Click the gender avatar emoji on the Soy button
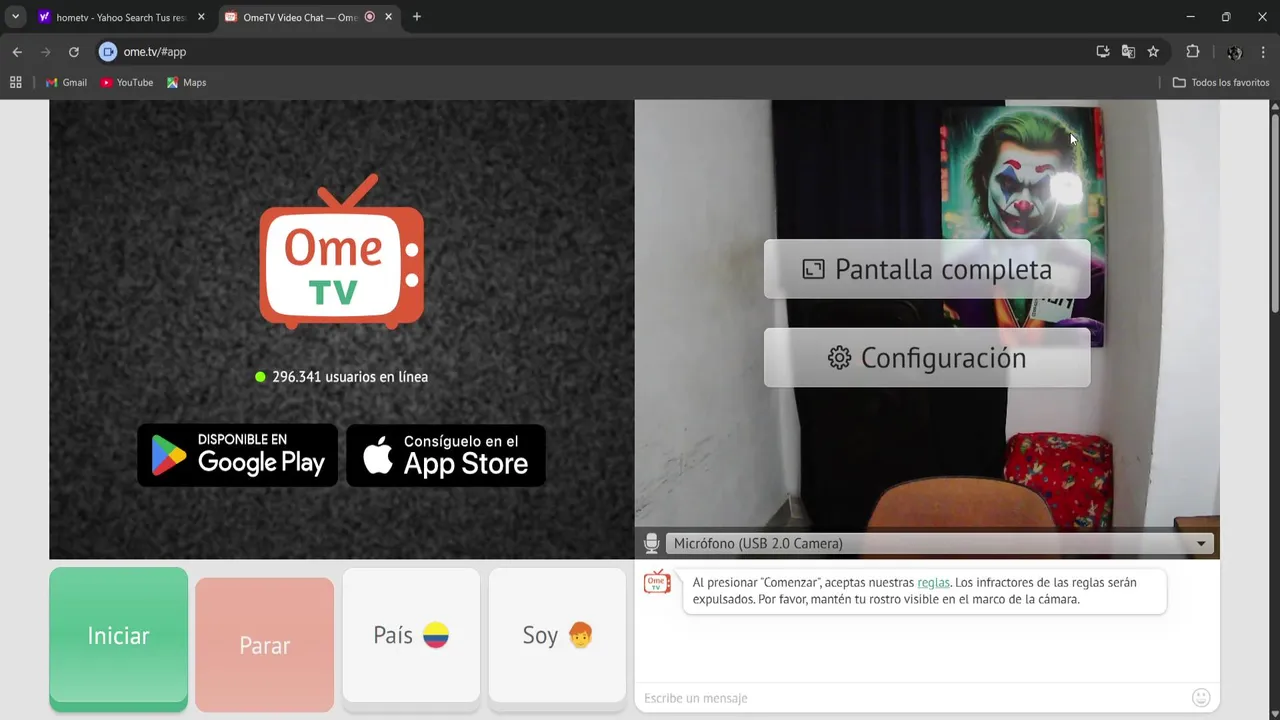Viewport: 1280px width, 720px height. (581, 635)
